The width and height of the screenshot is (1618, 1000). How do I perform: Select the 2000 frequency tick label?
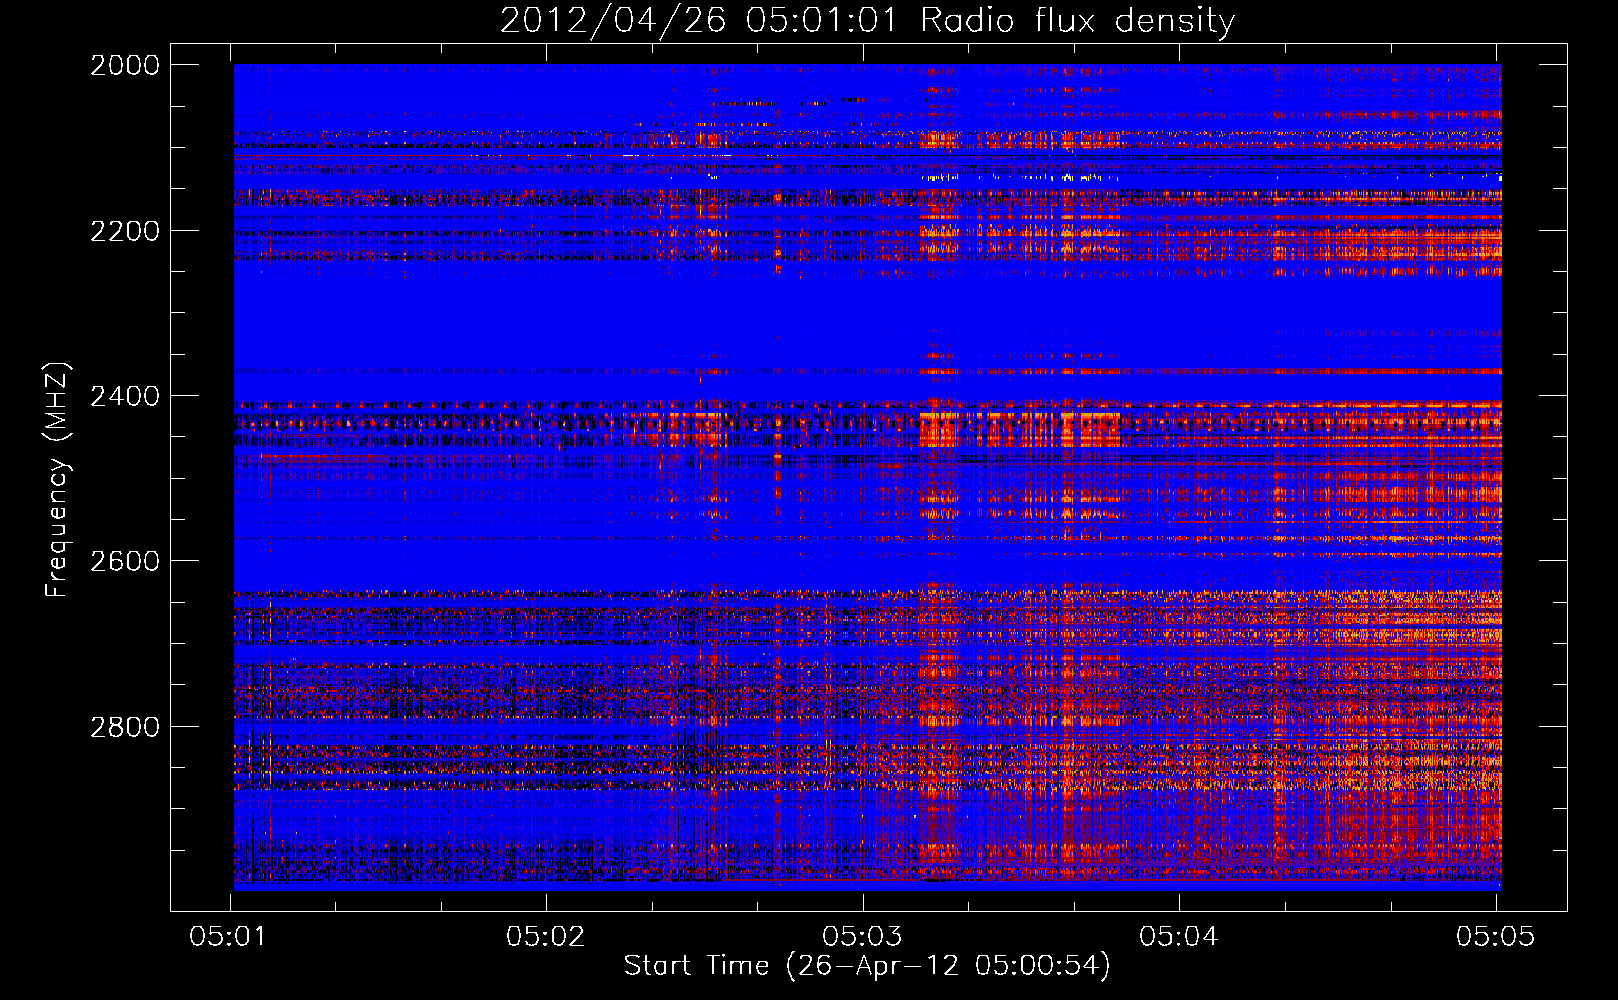[125, 65]
